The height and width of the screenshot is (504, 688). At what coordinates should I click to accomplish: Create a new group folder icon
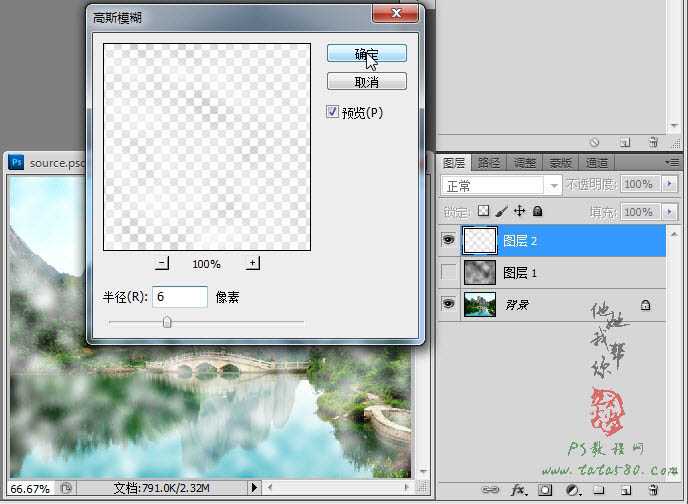click(599, 490)
